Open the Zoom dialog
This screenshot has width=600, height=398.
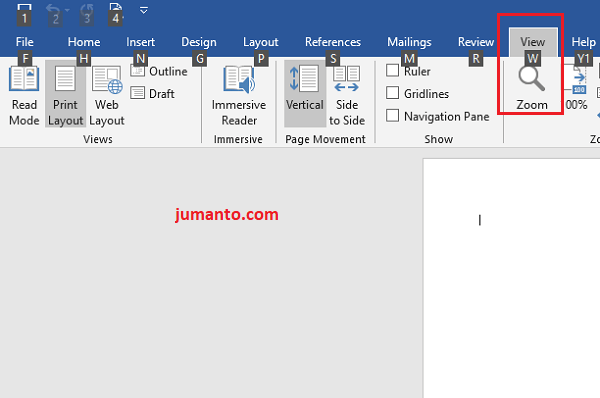(x=532, y=88)
